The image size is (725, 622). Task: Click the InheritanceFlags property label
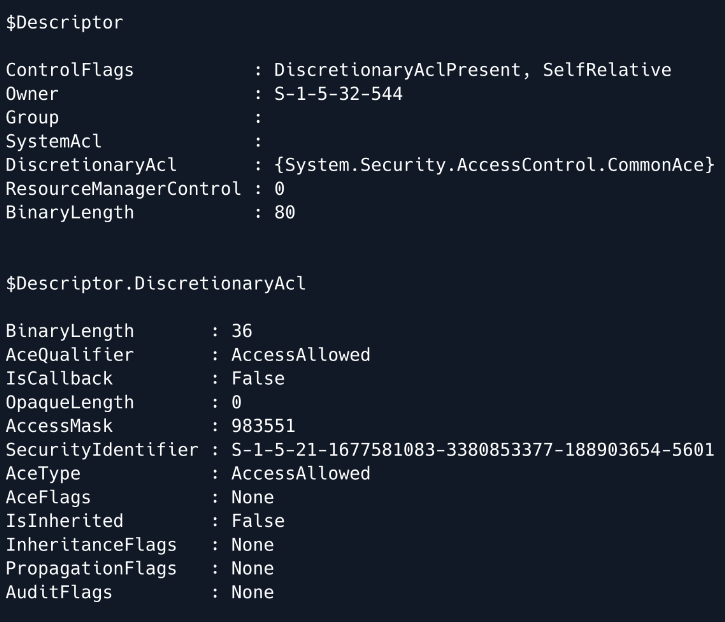click(x=91, y=545)
